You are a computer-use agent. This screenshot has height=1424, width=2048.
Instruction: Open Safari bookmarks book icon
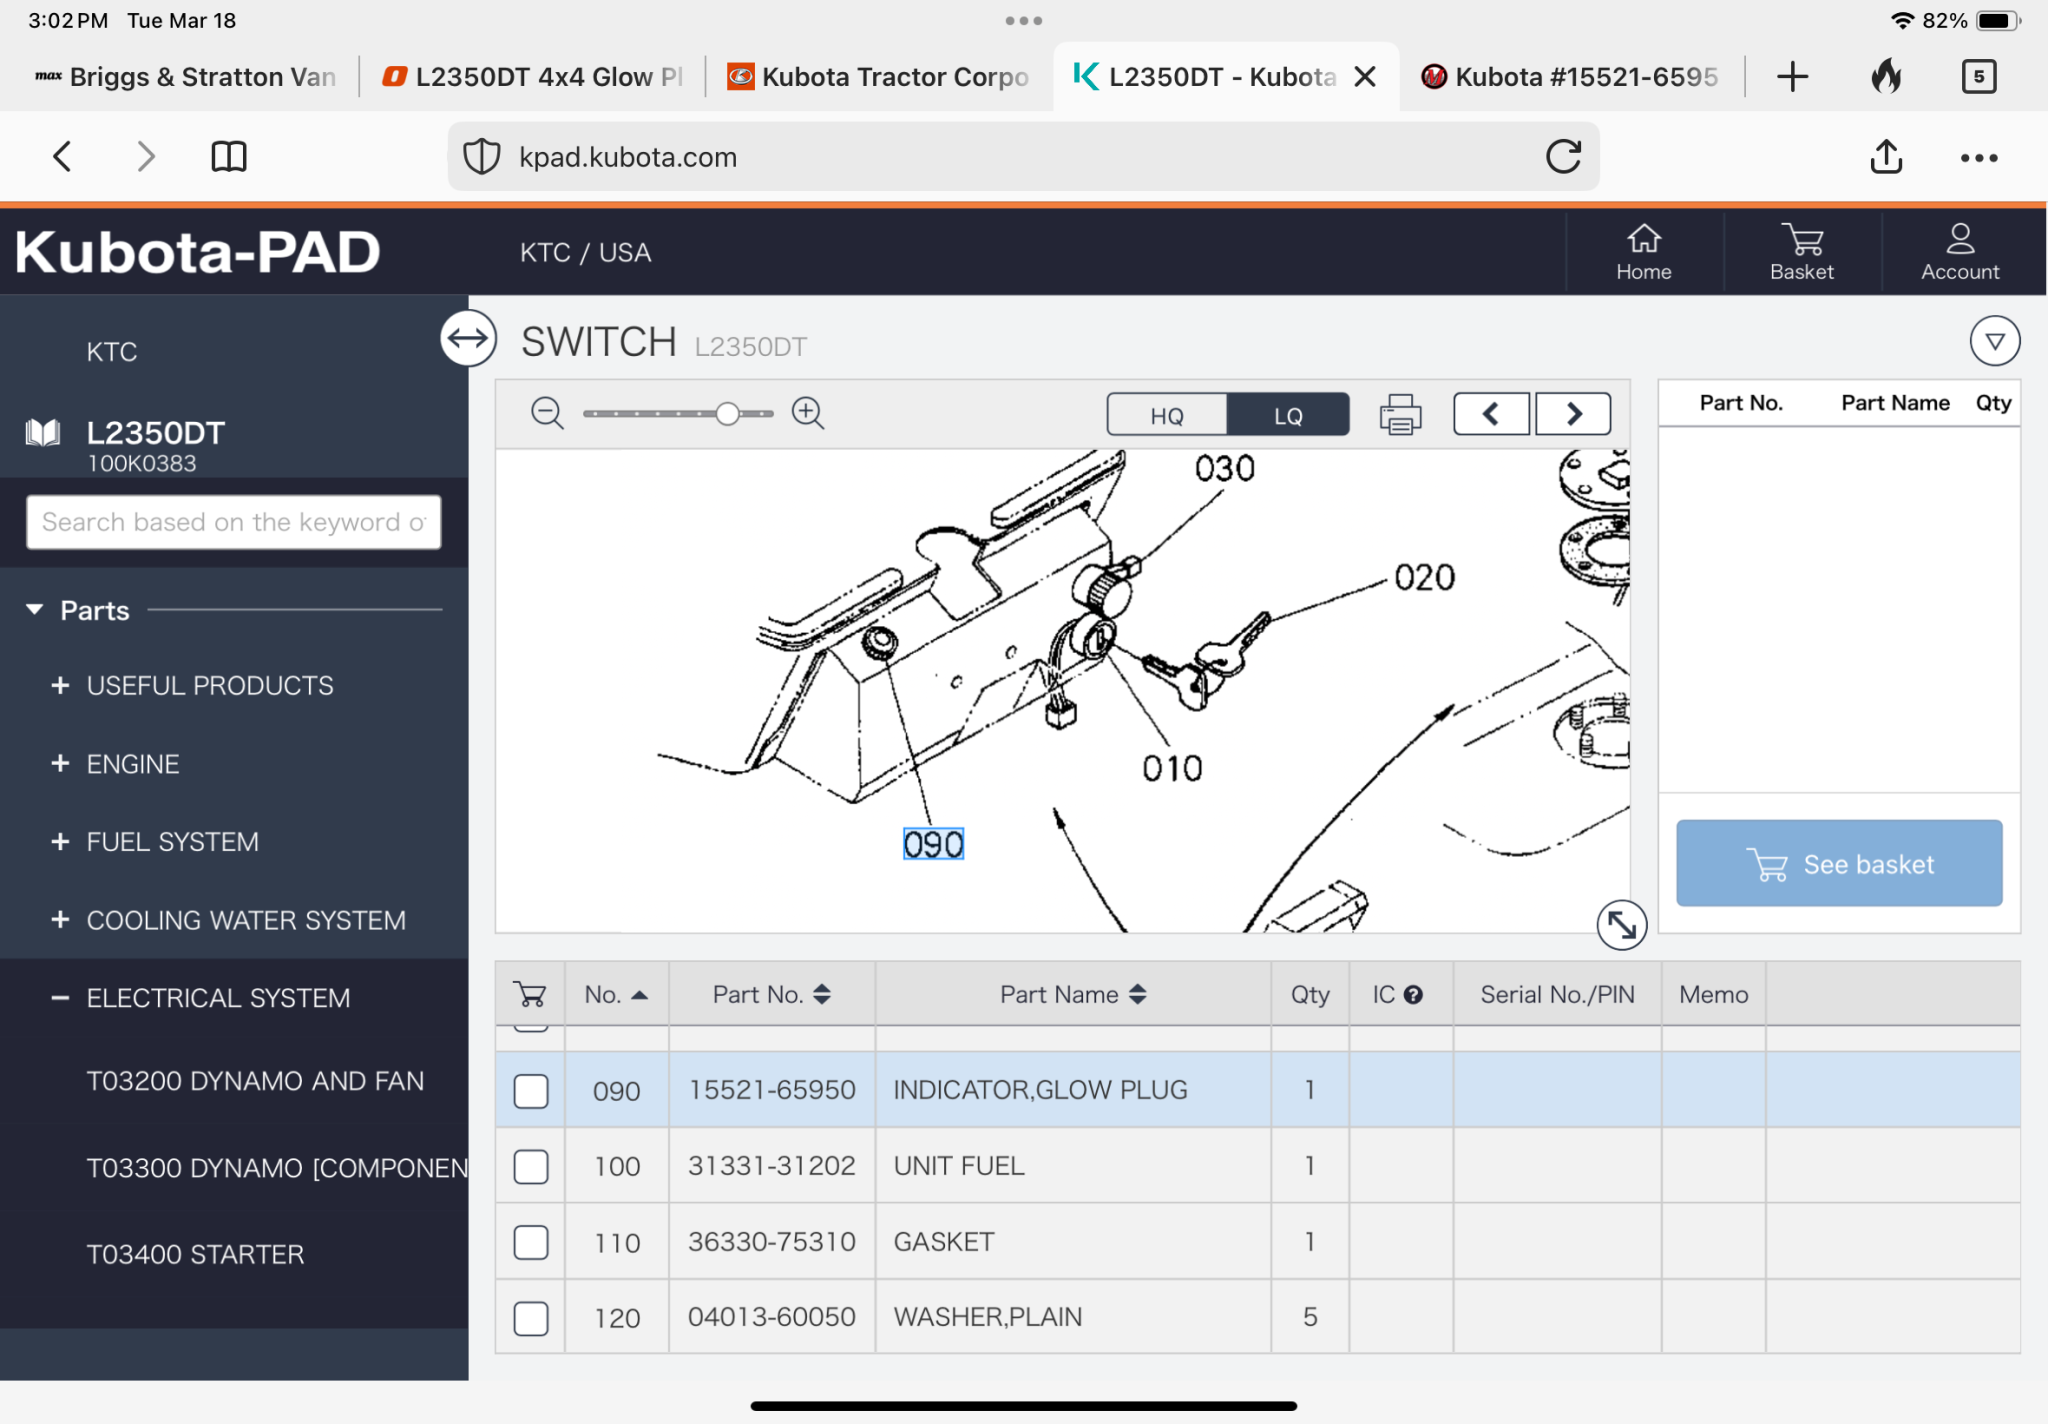tap(229, 156)
